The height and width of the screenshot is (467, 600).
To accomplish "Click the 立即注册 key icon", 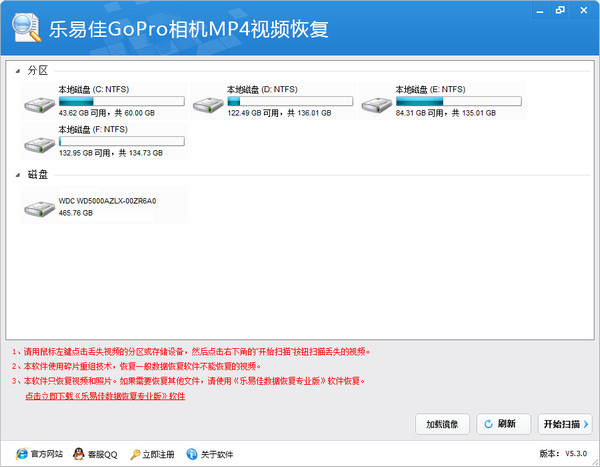I will coord(135,454).
